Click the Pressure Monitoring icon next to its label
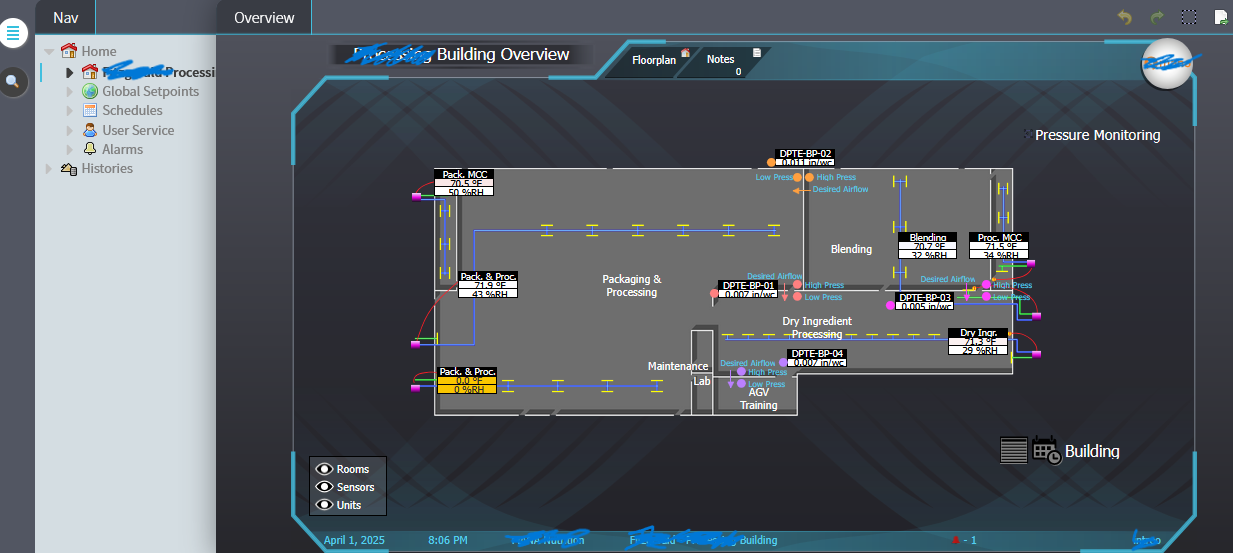The height and width of the screenshot is (553, 1233). [1028, 134]
